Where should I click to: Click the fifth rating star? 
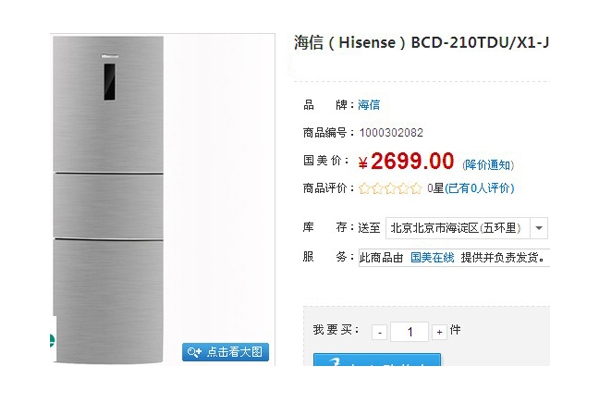click(416, 188)
